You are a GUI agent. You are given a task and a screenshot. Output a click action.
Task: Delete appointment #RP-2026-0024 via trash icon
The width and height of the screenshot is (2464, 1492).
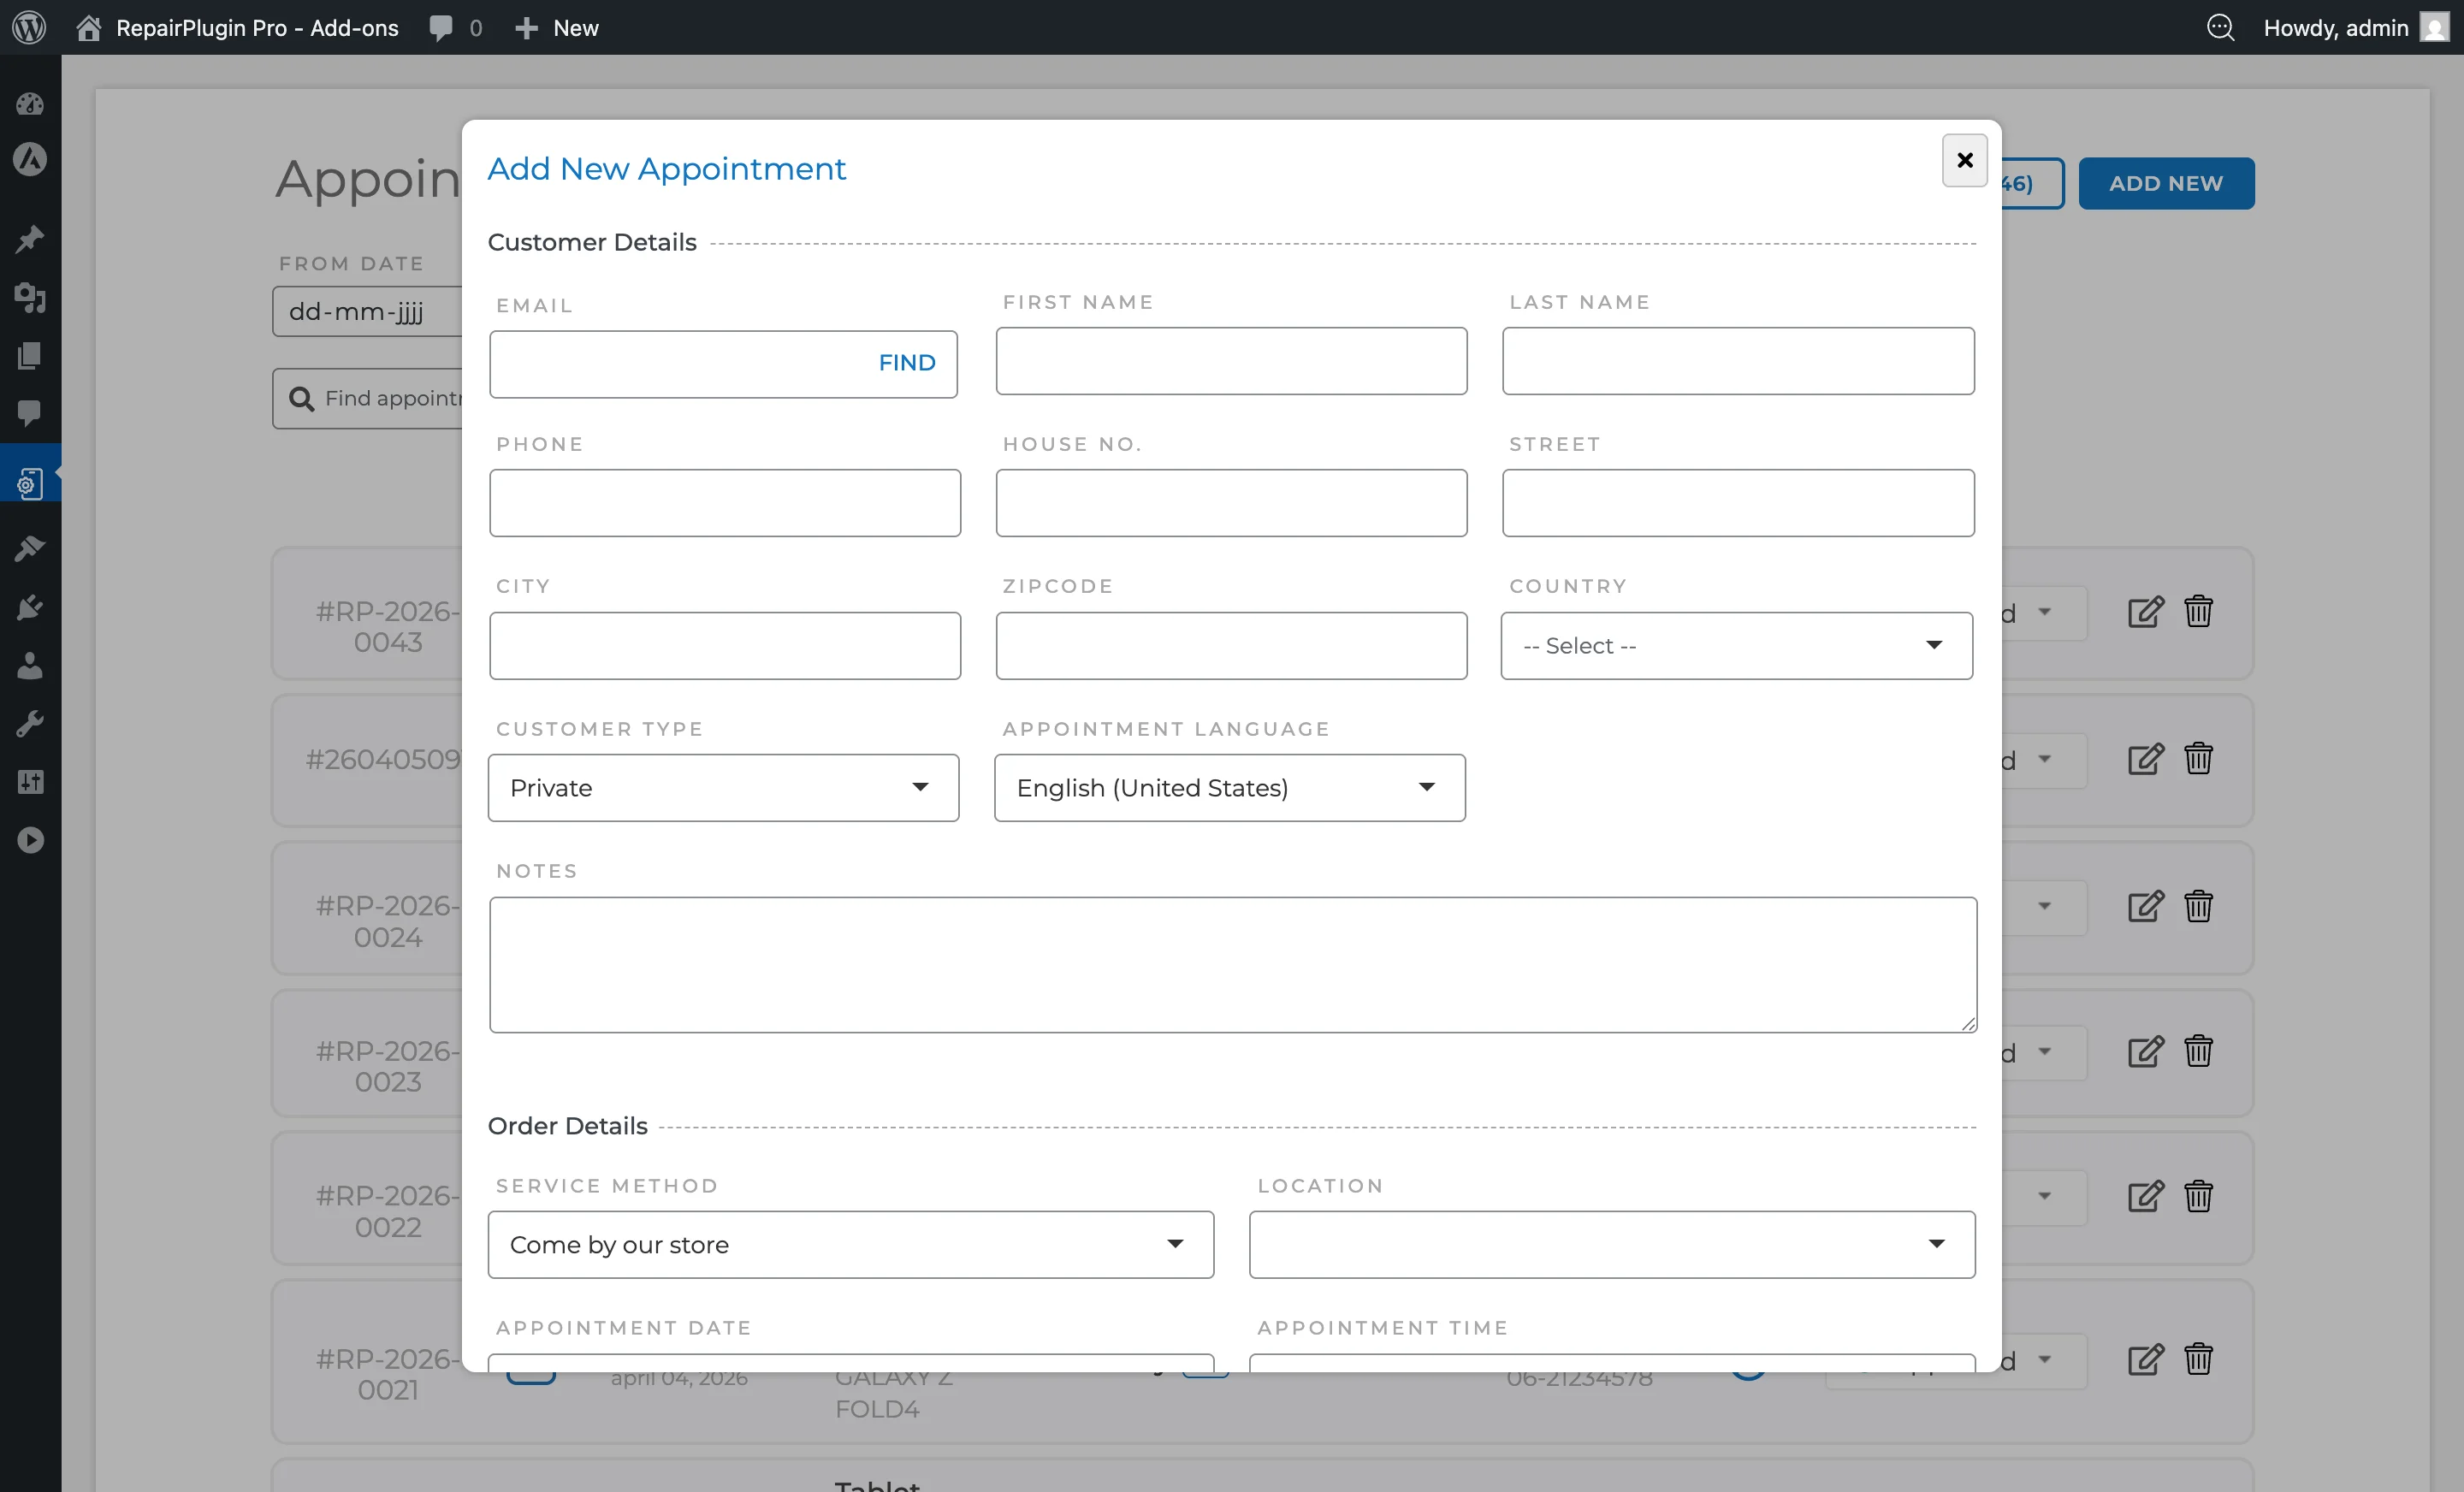coord(2199,907)
